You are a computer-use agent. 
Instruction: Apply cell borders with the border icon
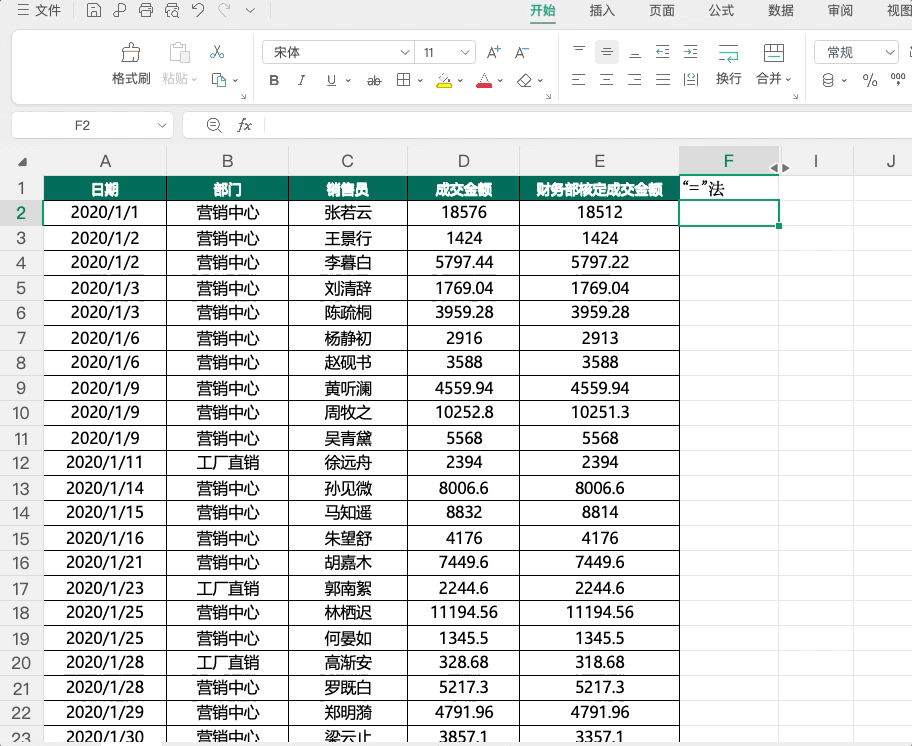[403, 80]
